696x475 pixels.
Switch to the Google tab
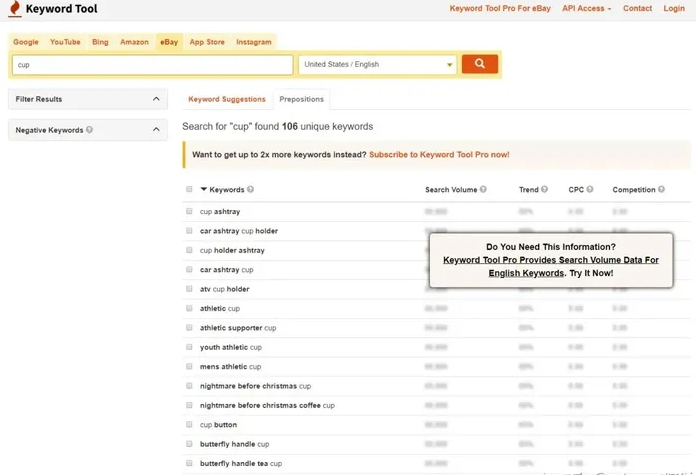(x=26, y=42)
